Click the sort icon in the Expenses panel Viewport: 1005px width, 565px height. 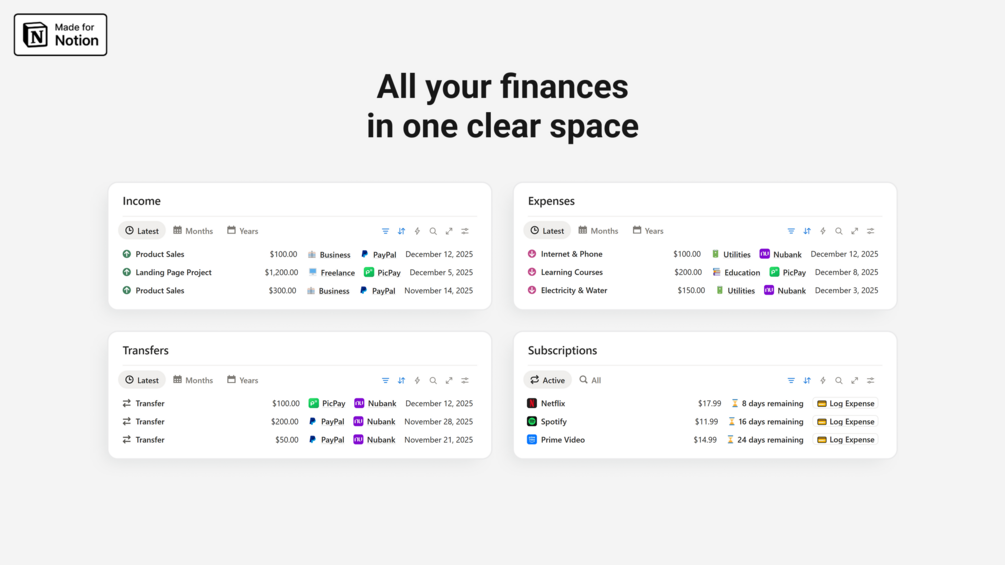[x=807, y=231]
